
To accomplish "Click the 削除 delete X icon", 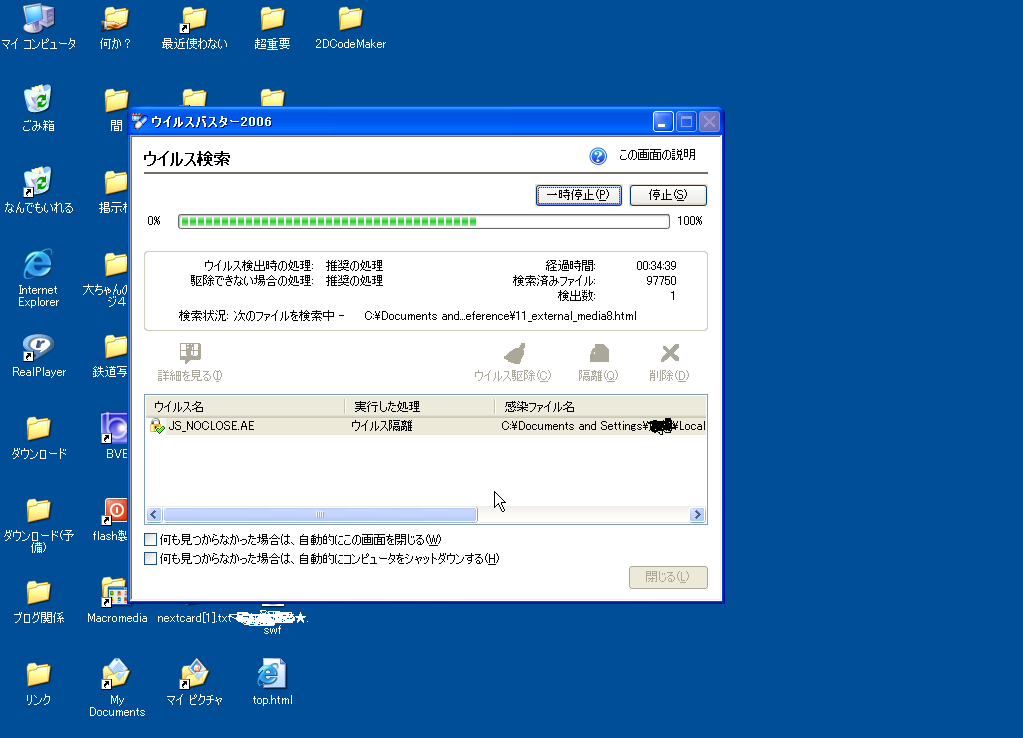I will coord(670,353).
